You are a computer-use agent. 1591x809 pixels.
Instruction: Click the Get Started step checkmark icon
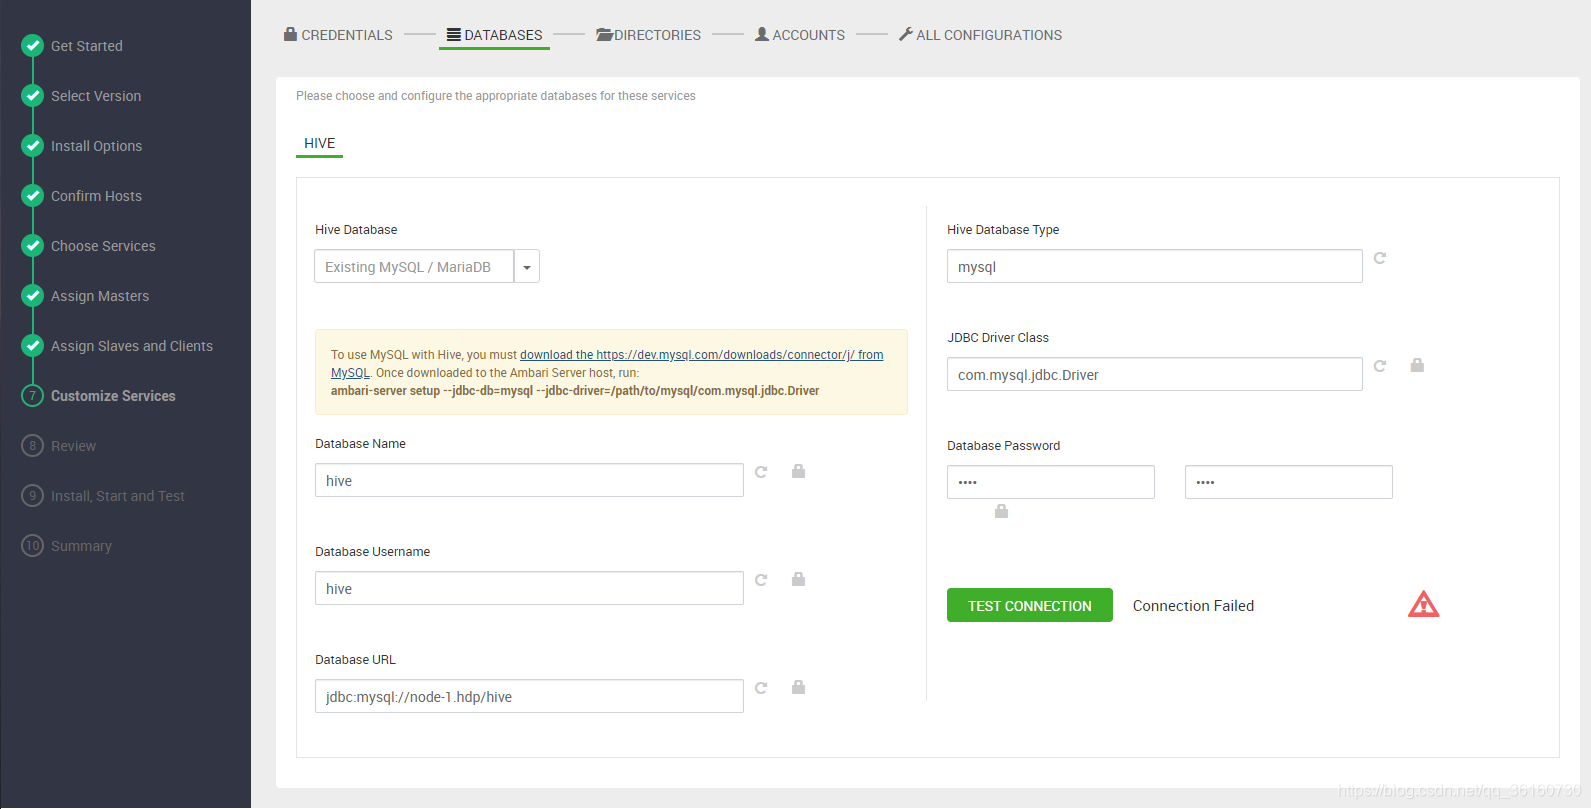tap(33, 46)
